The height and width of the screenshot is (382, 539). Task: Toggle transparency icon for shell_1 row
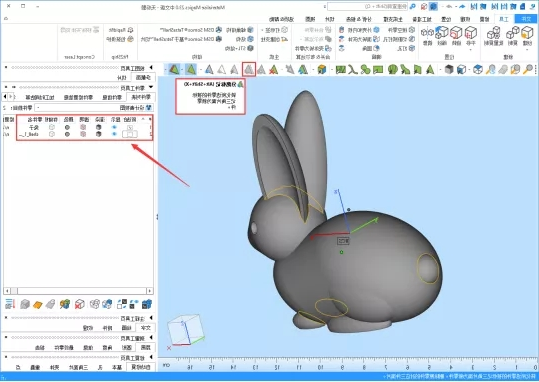(83, 134)
